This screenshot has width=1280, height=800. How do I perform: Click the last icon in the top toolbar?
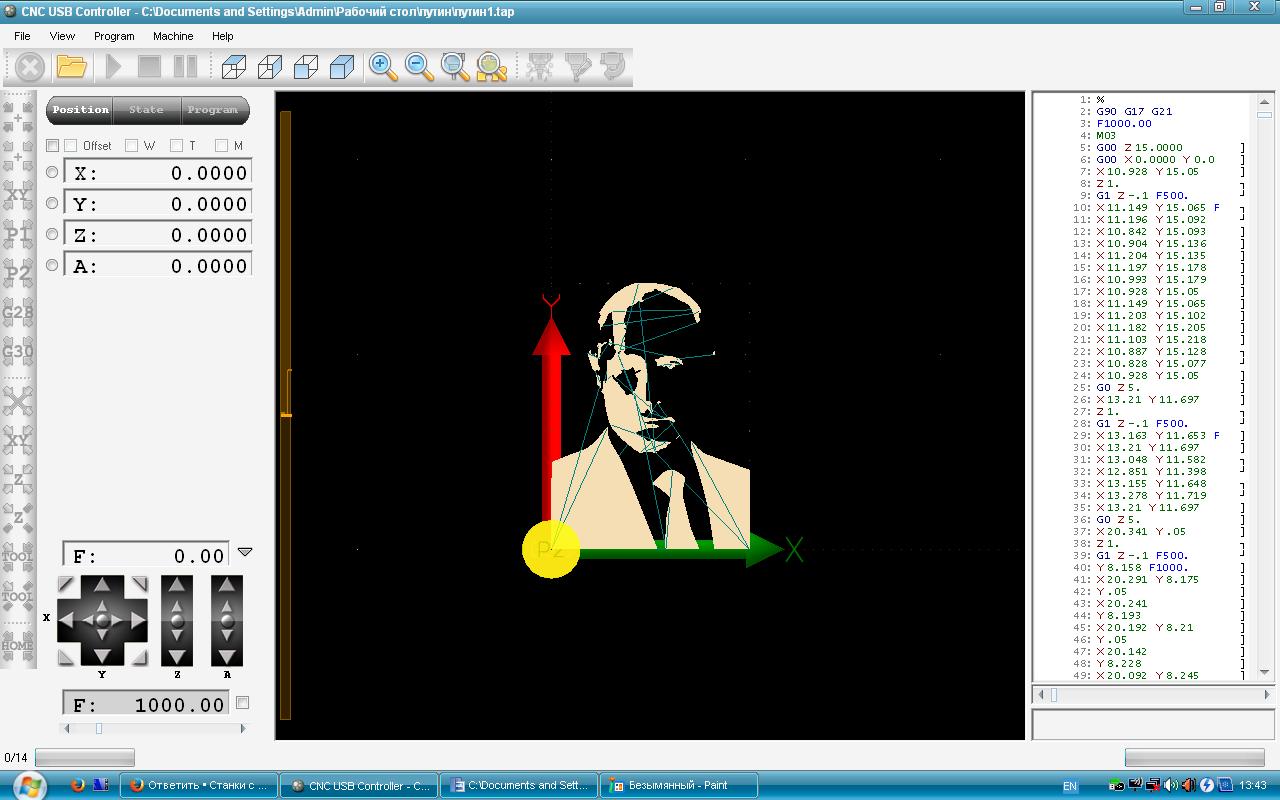click(x=612, y=67)
